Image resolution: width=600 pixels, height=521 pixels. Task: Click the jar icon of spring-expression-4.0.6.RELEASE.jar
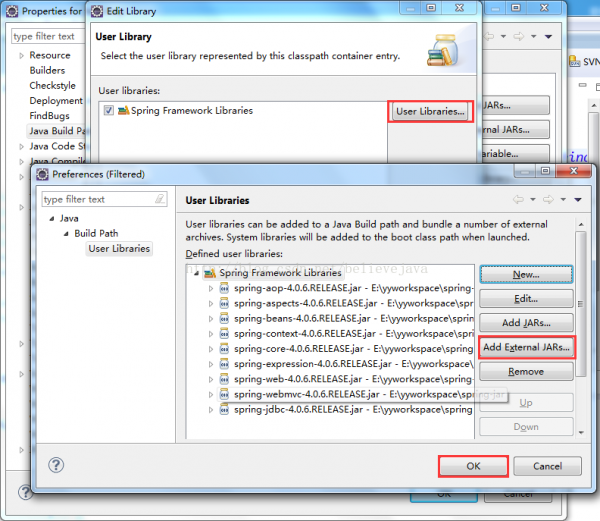[224, 364]
